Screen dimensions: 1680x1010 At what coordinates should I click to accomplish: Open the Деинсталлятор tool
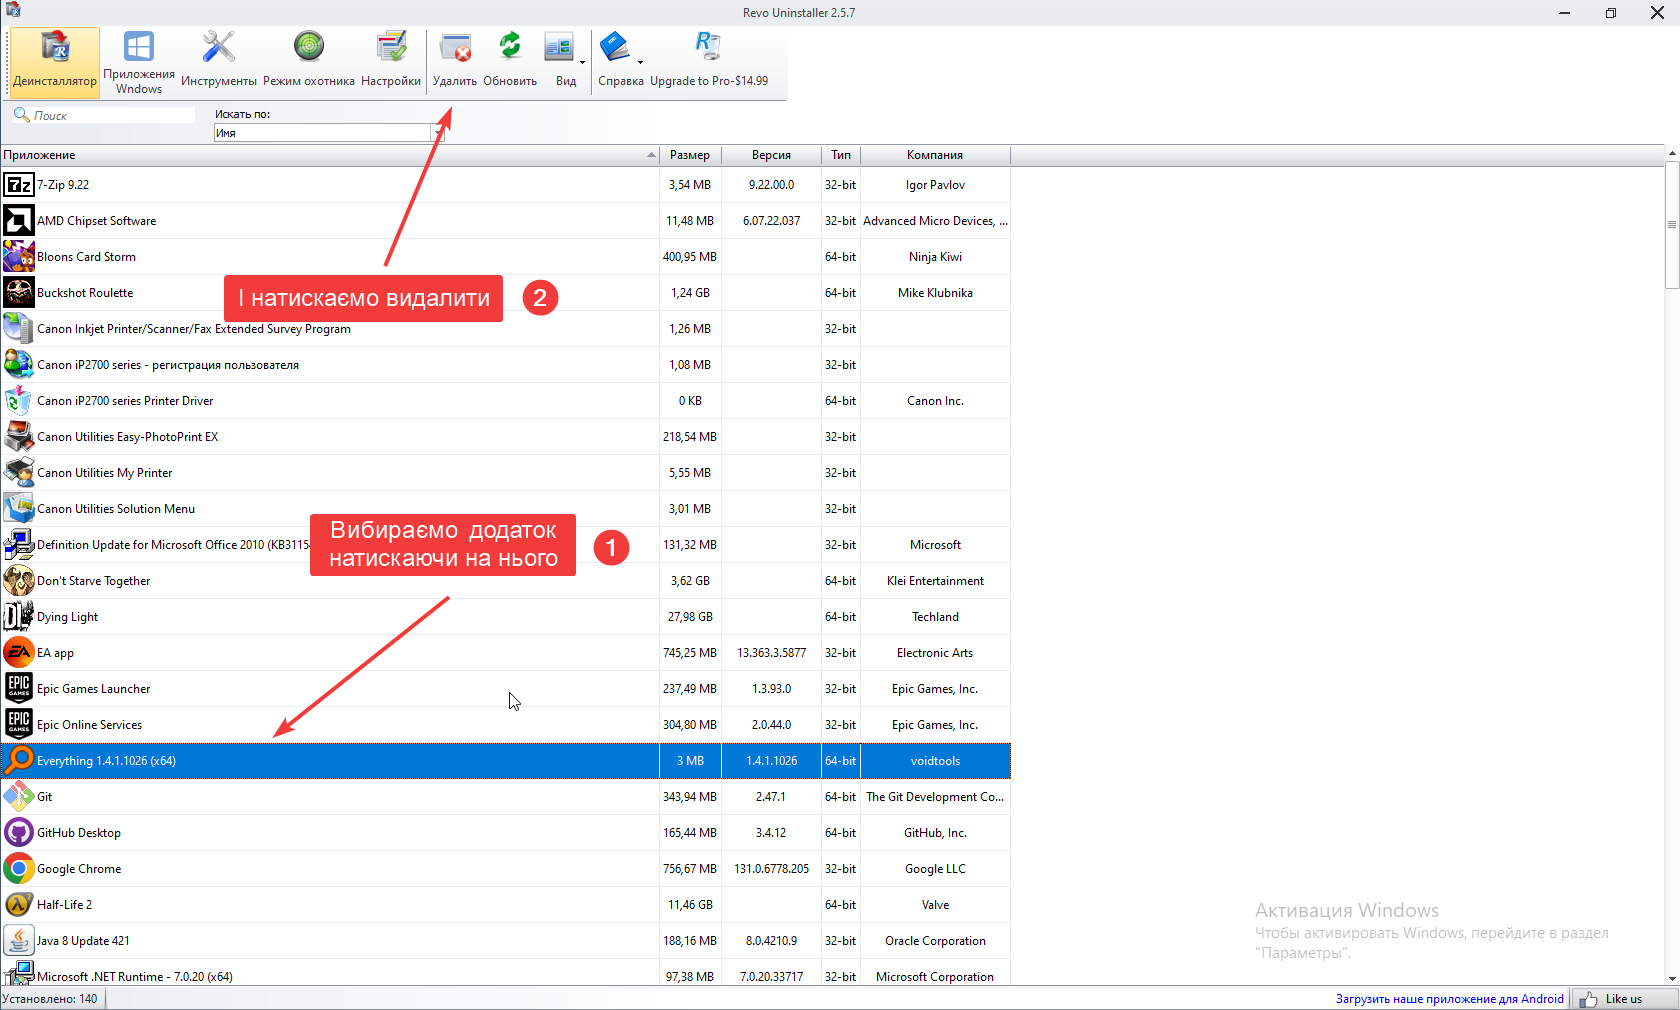(x=55, y=61)
